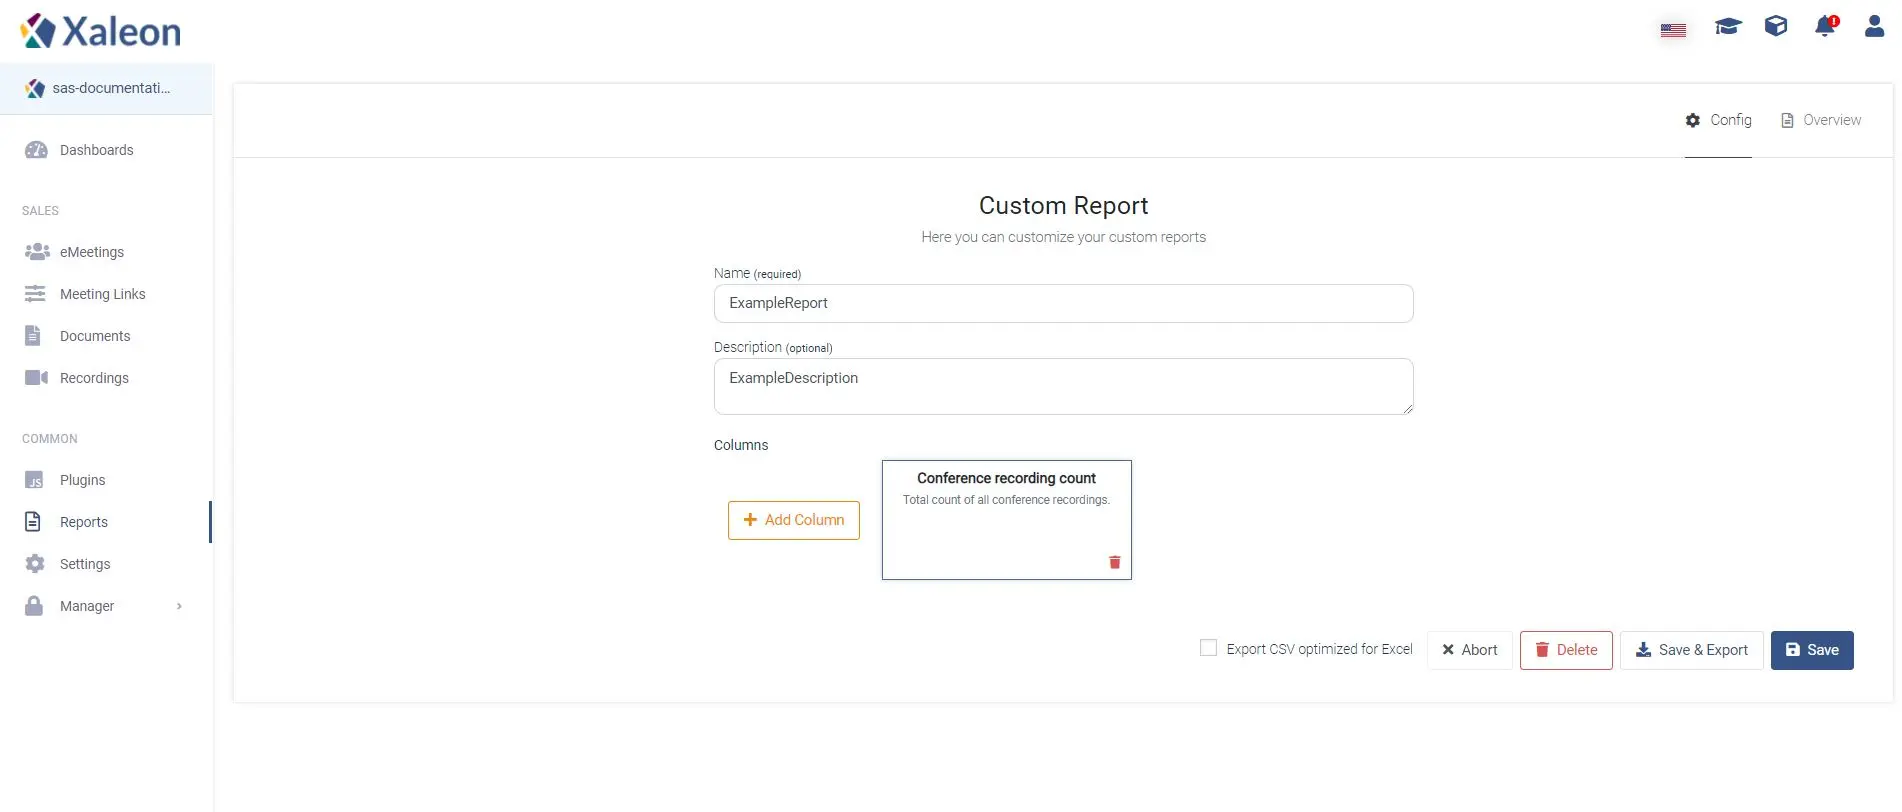
Task: Click the Settings gear icon in sidebar
Action: 35,564
